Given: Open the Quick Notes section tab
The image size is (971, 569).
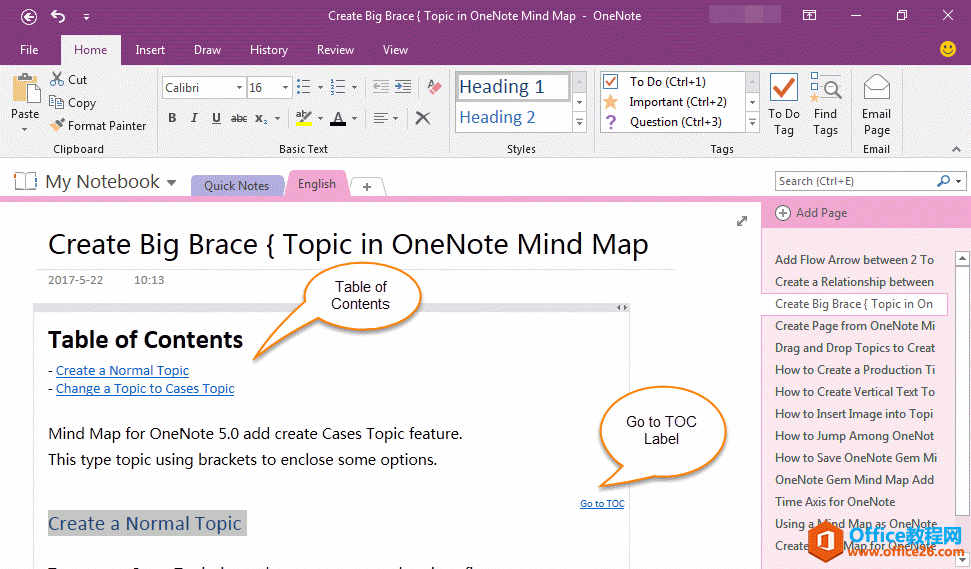Looking at the screenshot, I should (x=236, y=185).
